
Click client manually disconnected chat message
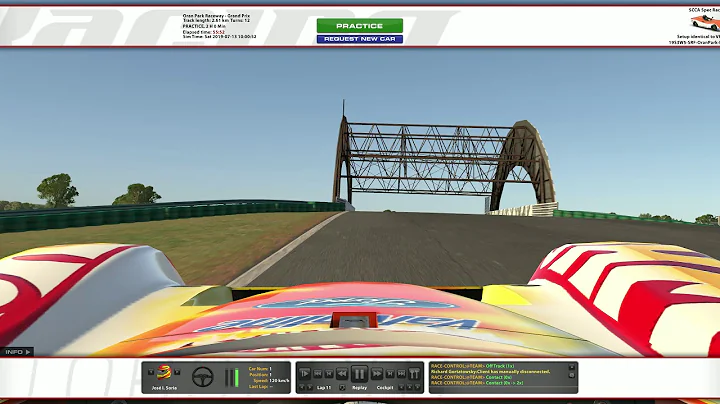tap(490, 371)
